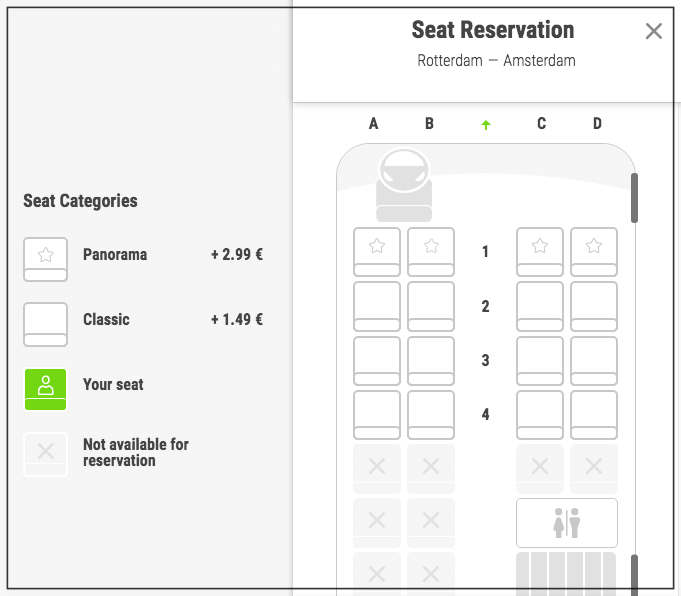Select Classic seat 2A
Screen dimensions: 681x596
tap(377, 306)
